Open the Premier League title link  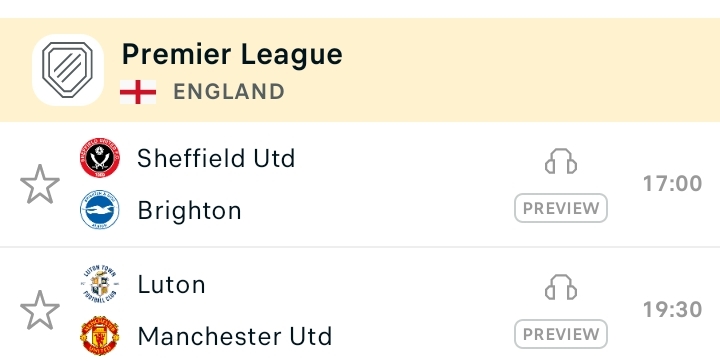click(x=232, y=55)
